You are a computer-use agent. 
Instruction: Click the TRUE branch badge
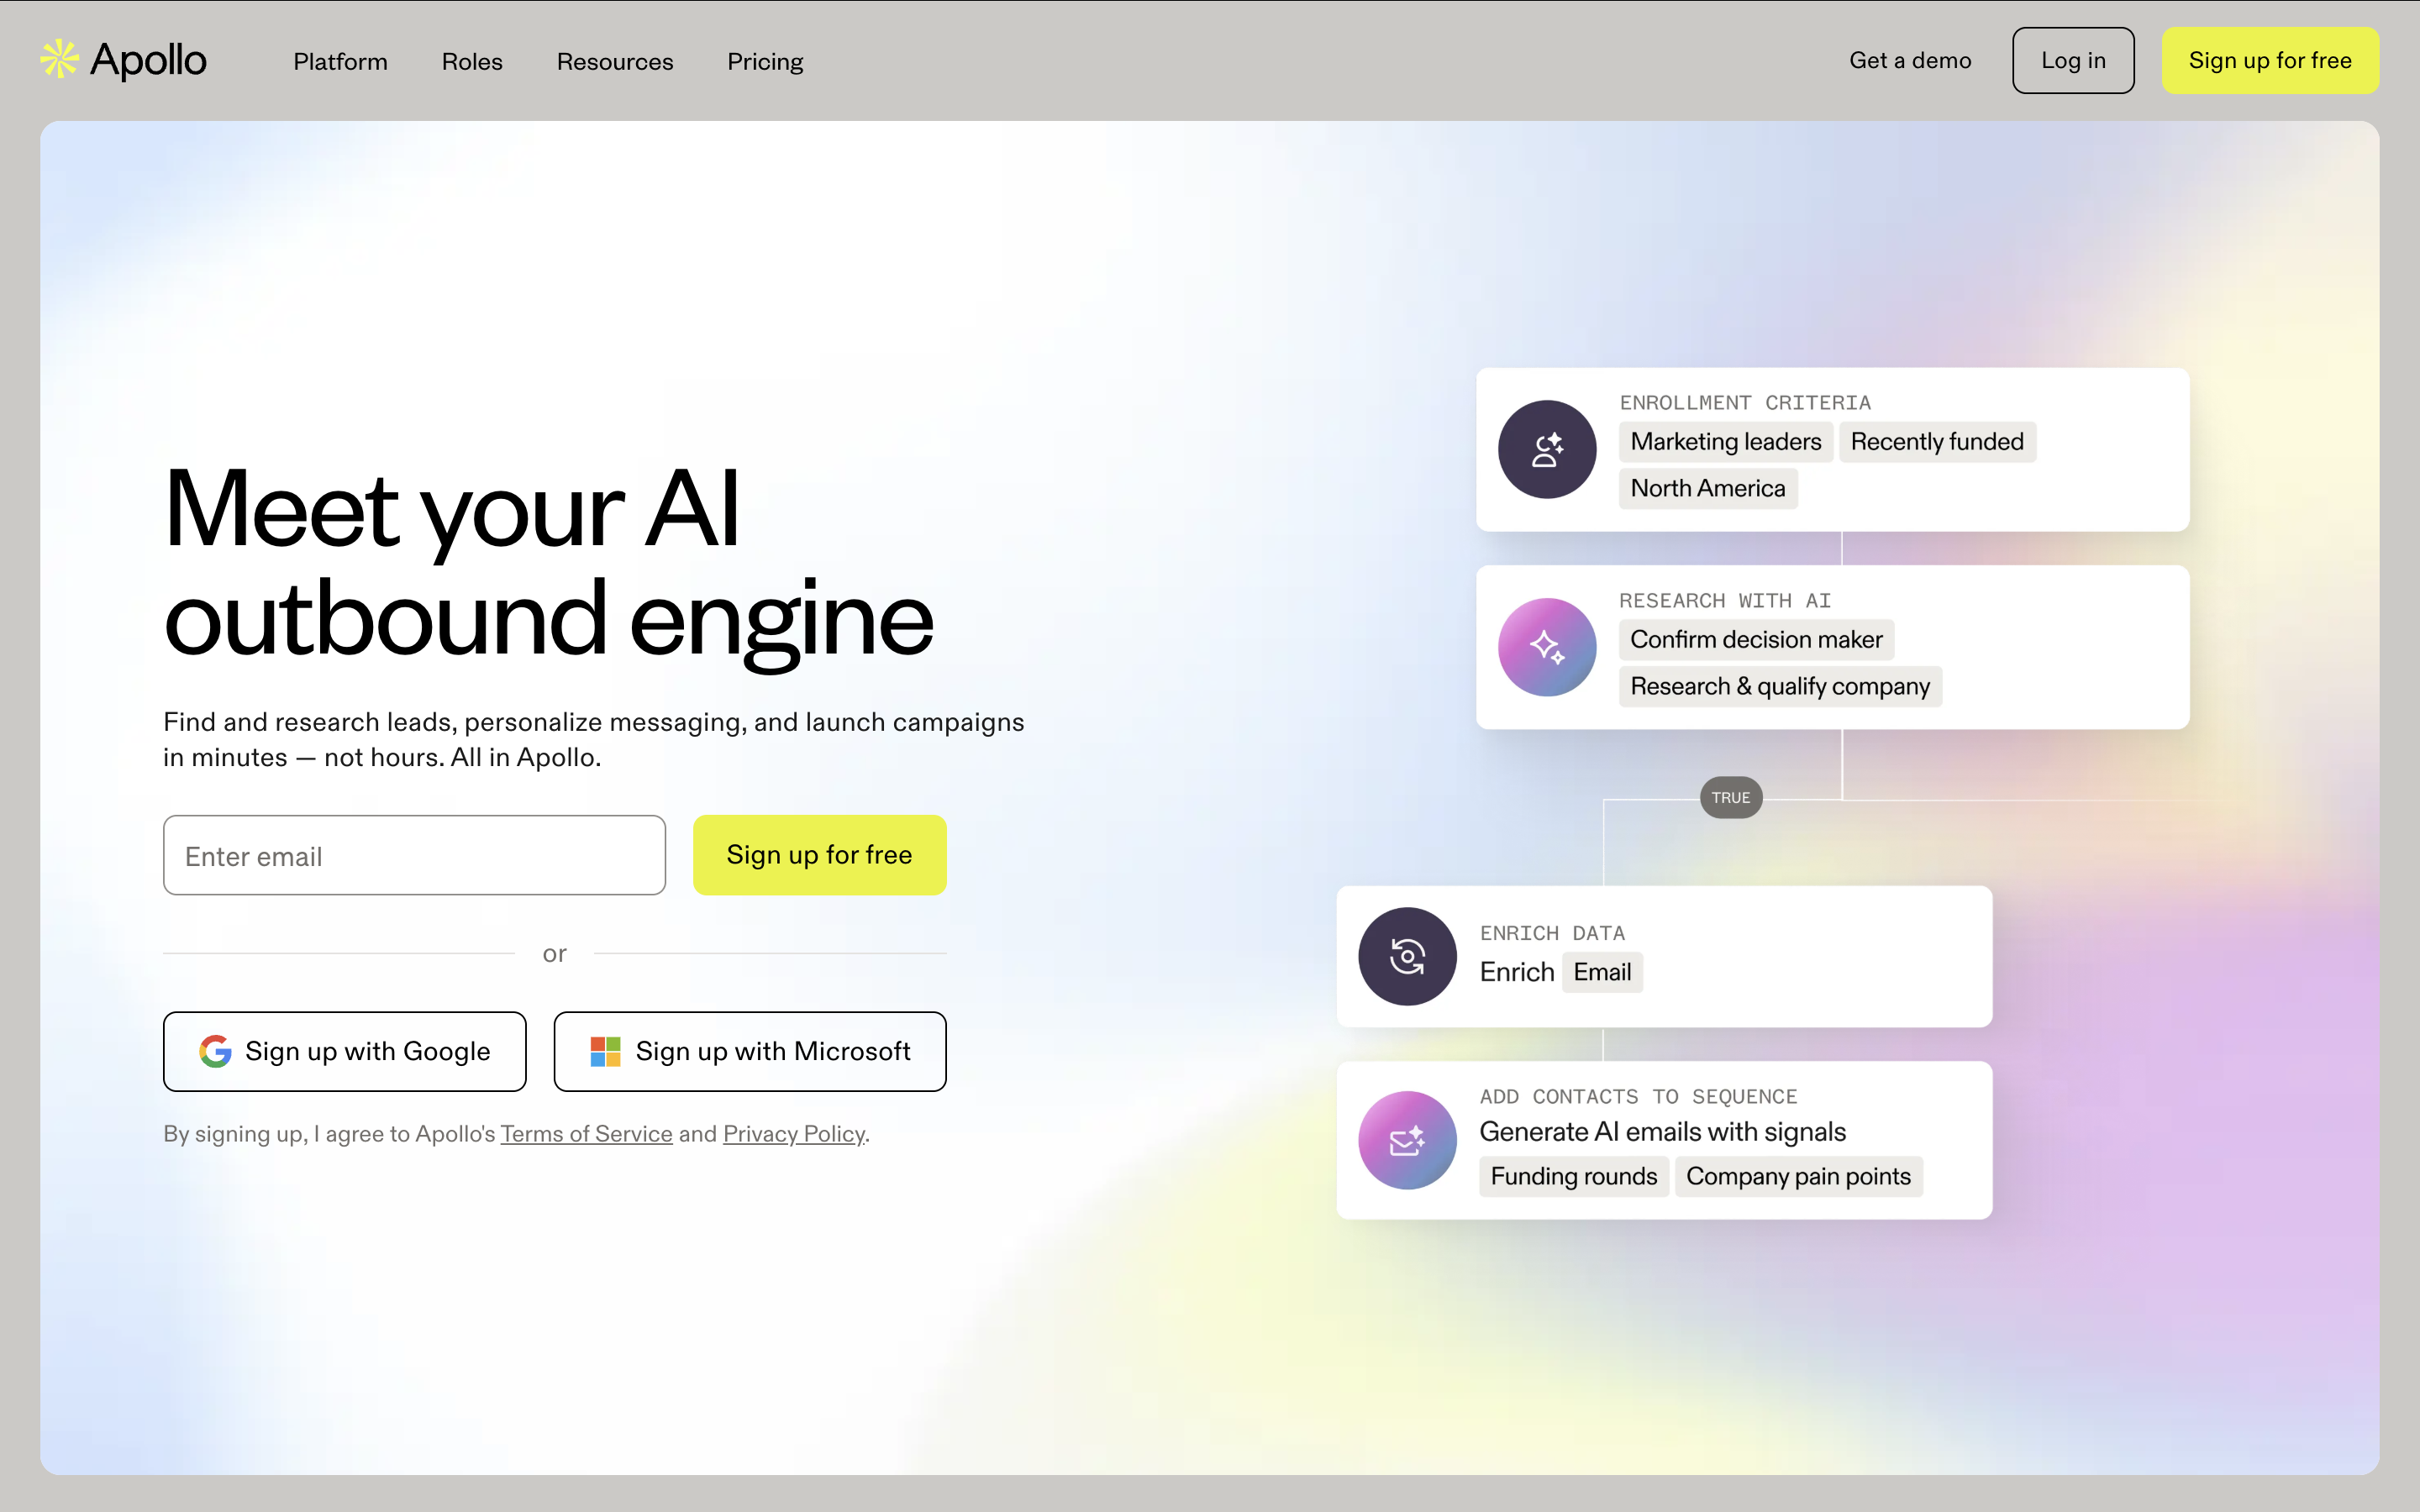point(1731,797)
